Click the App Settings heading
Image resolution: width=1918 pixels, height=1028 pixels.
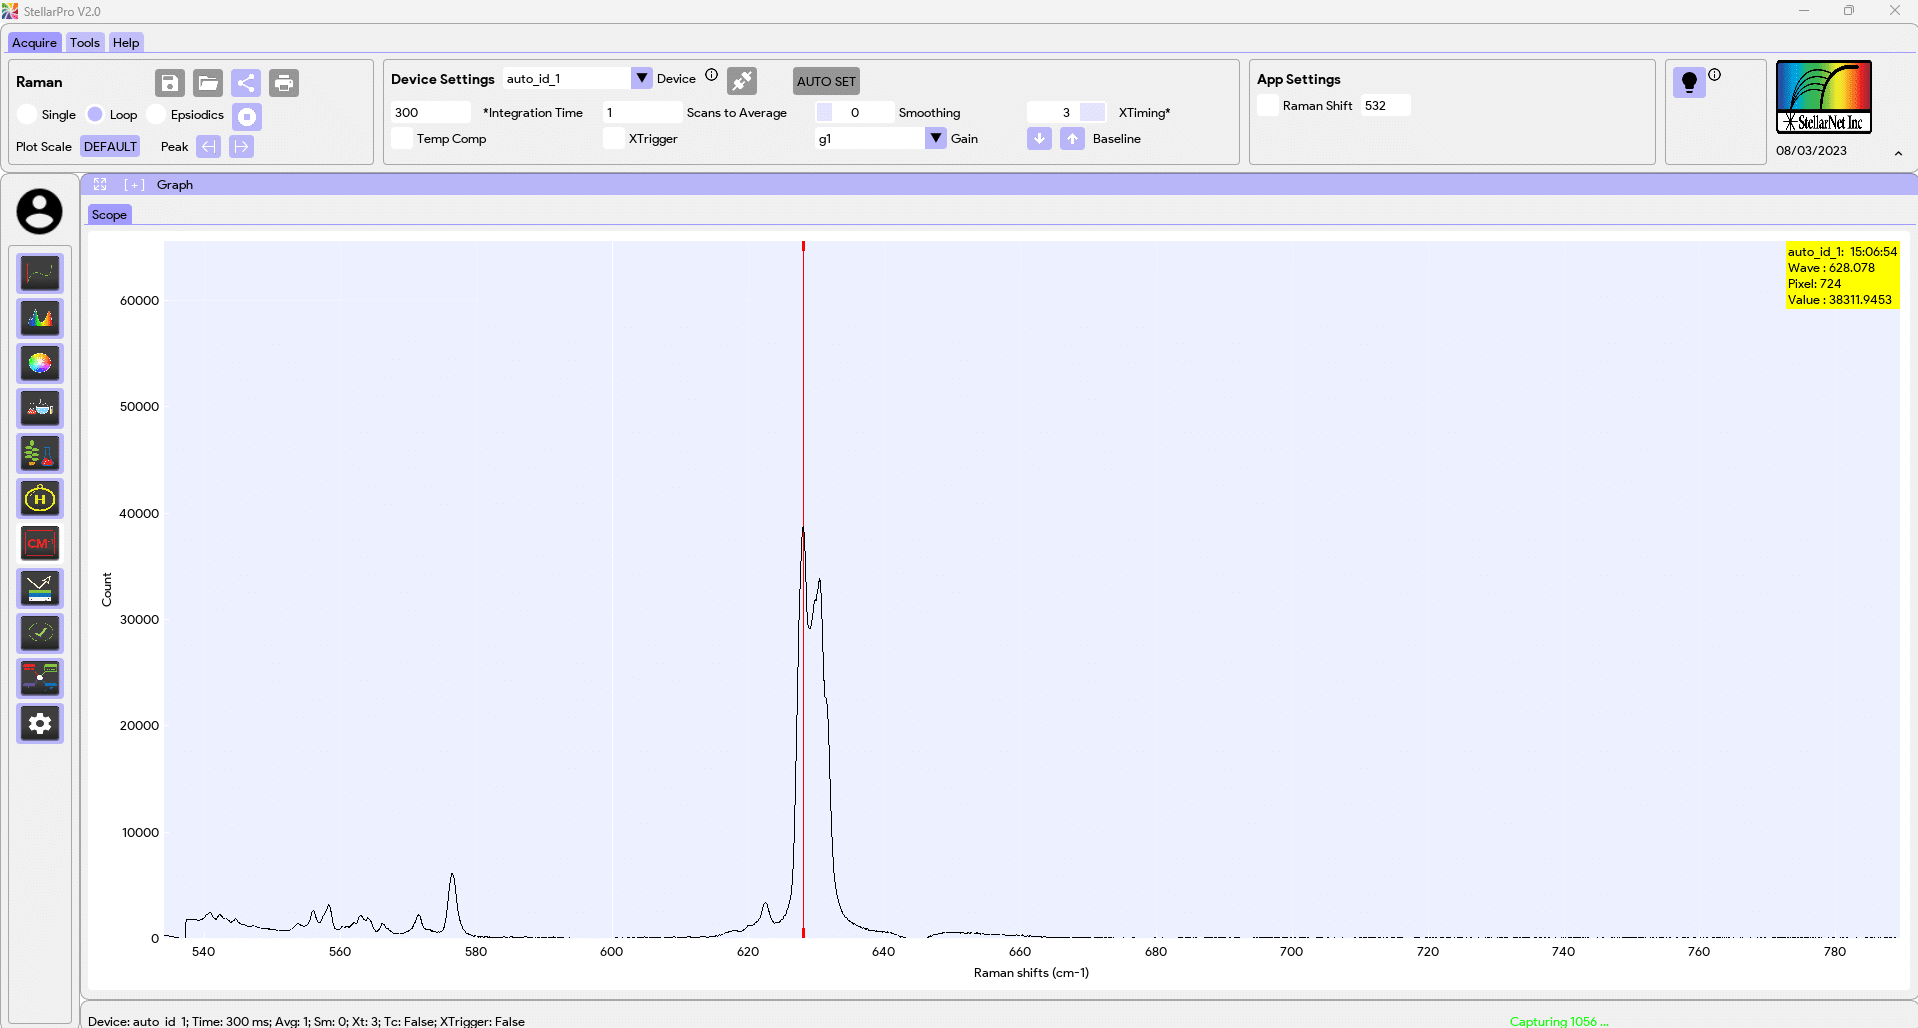pos(1299,79)
